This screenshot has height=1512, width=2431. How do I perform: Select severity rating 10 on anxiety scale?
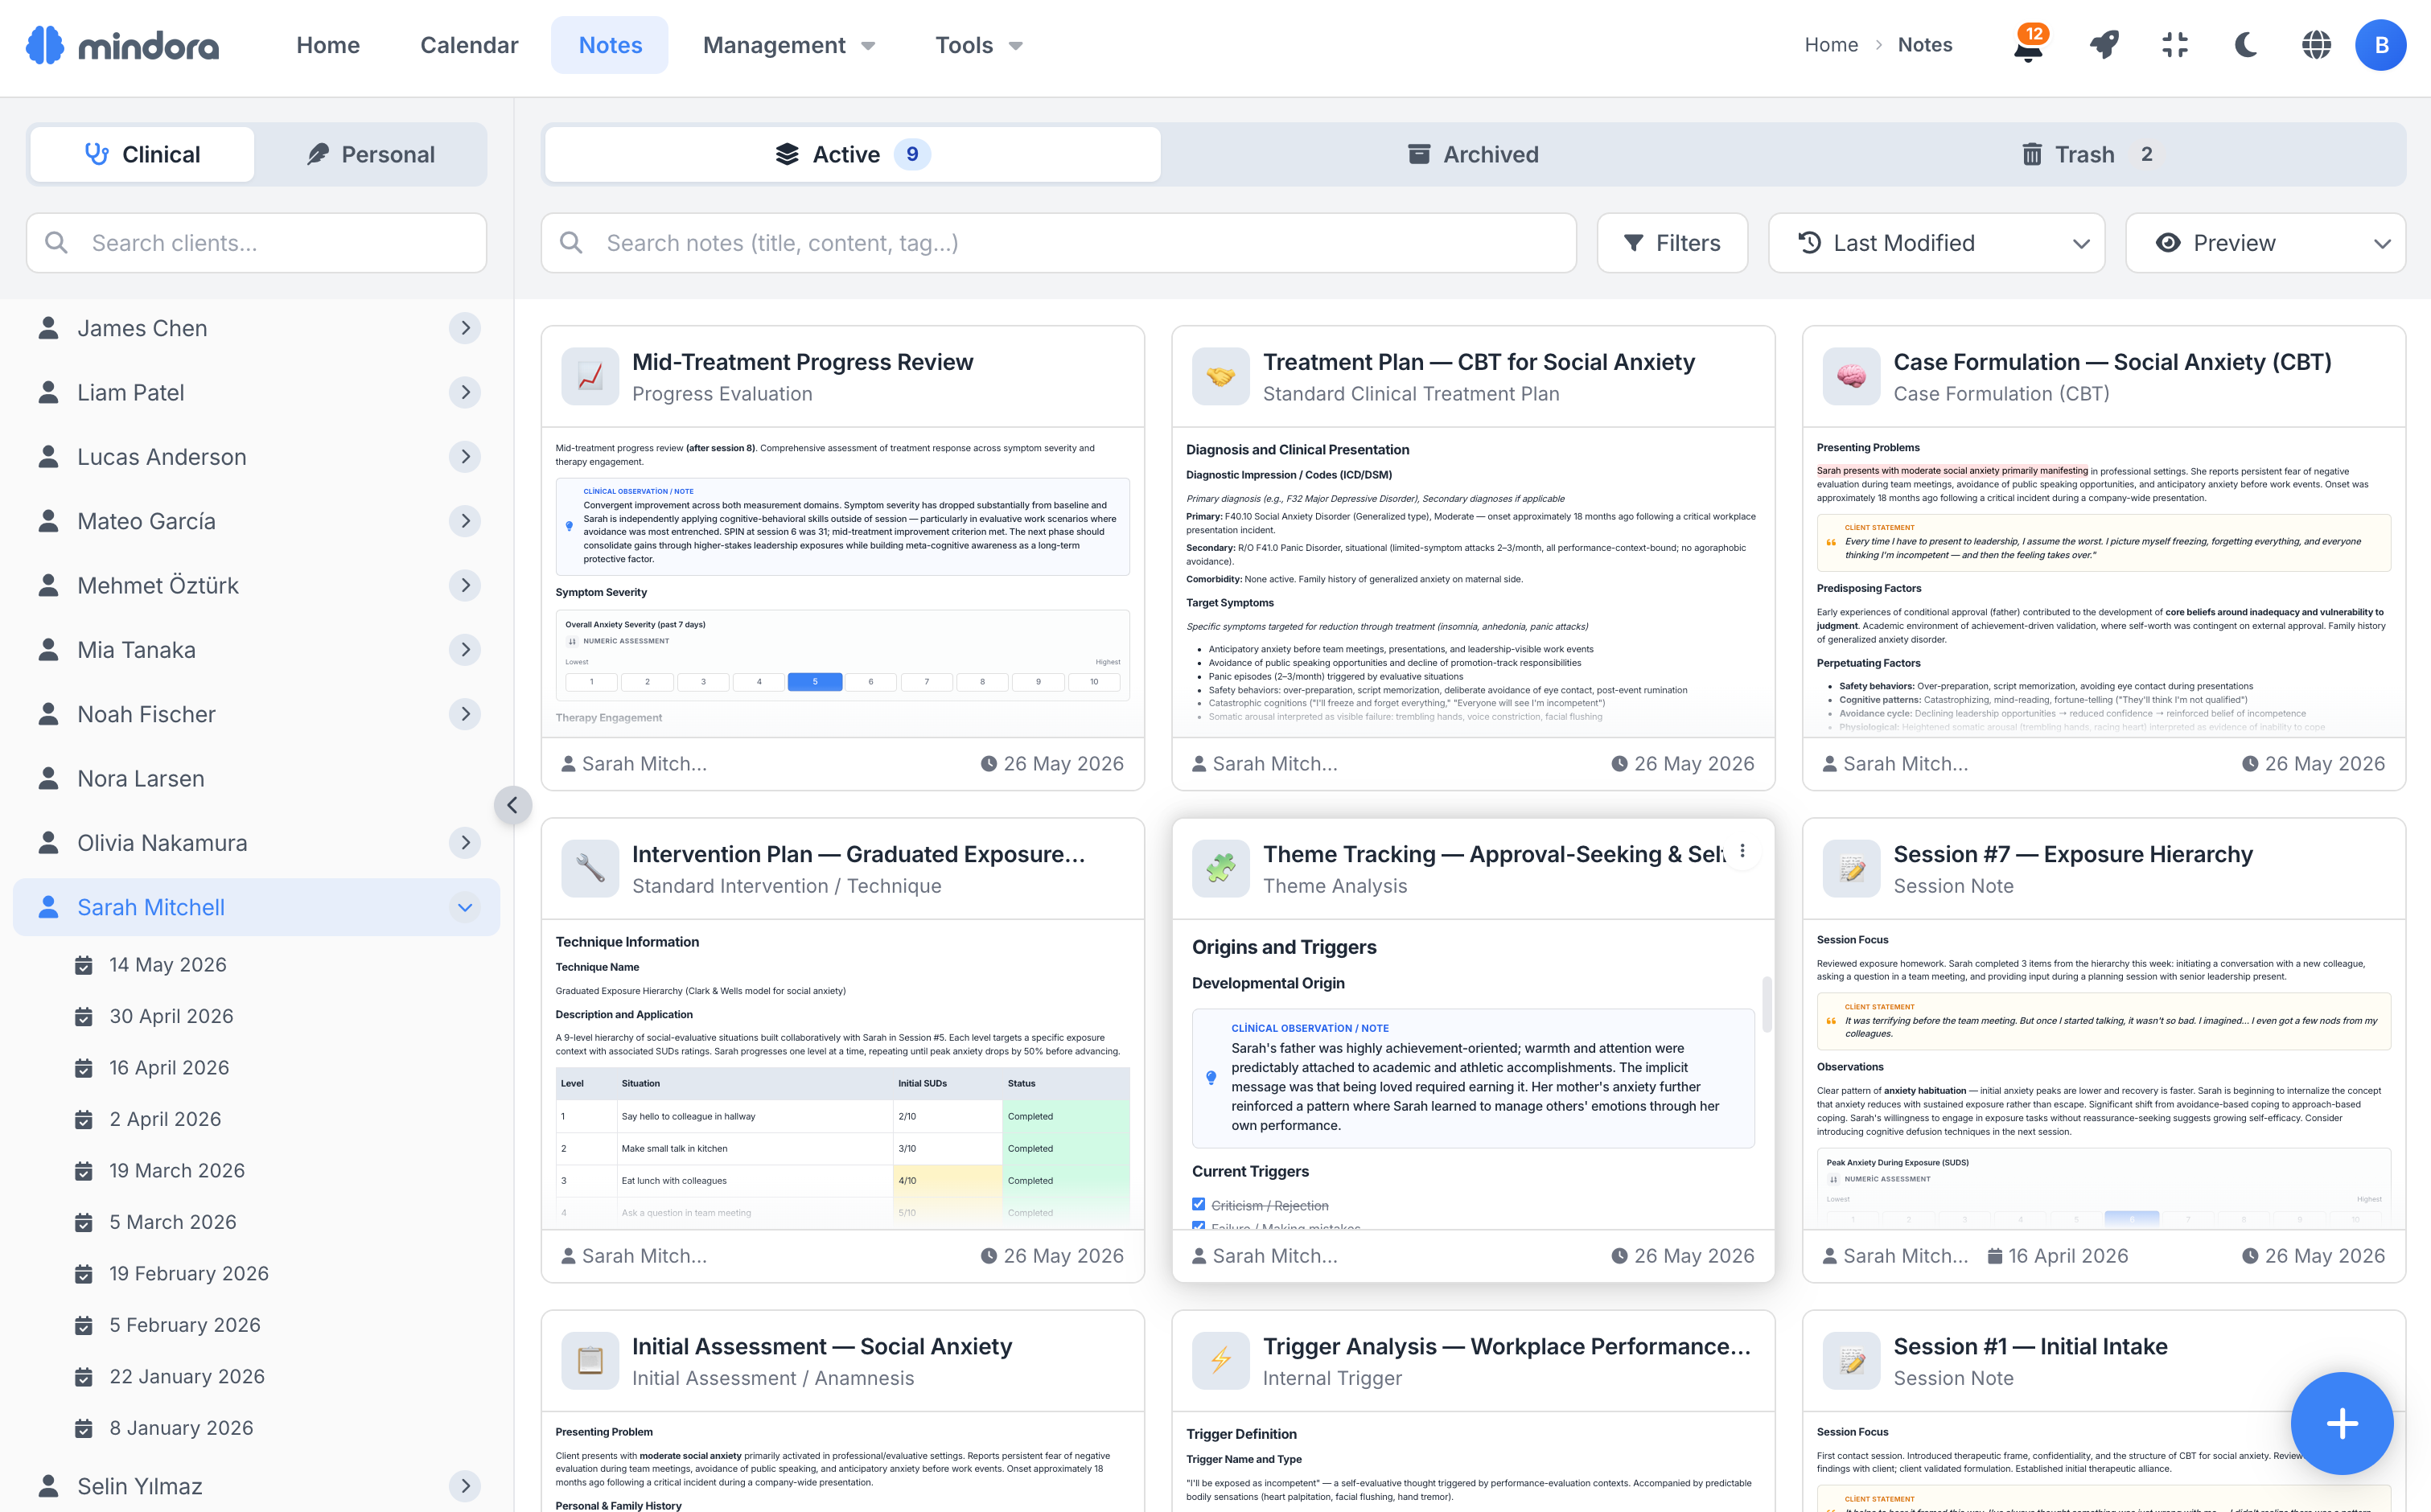1094,682
